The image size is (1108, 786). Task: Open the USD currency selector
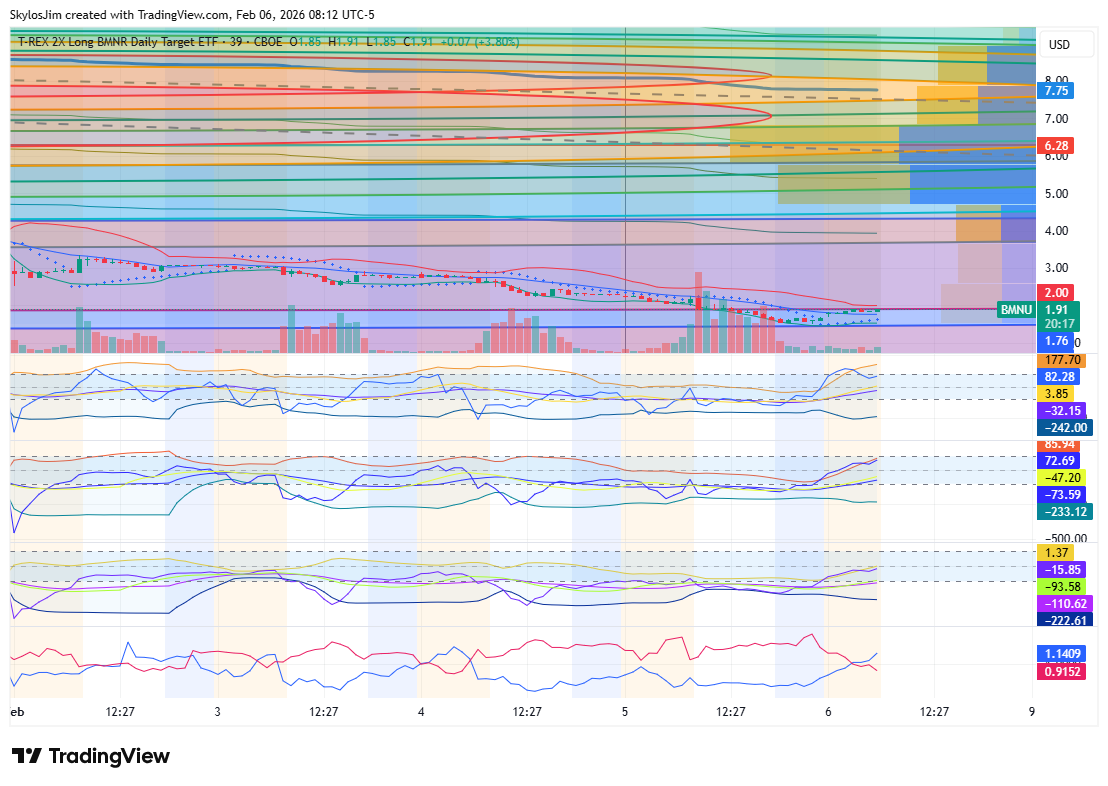point(1058,45)
